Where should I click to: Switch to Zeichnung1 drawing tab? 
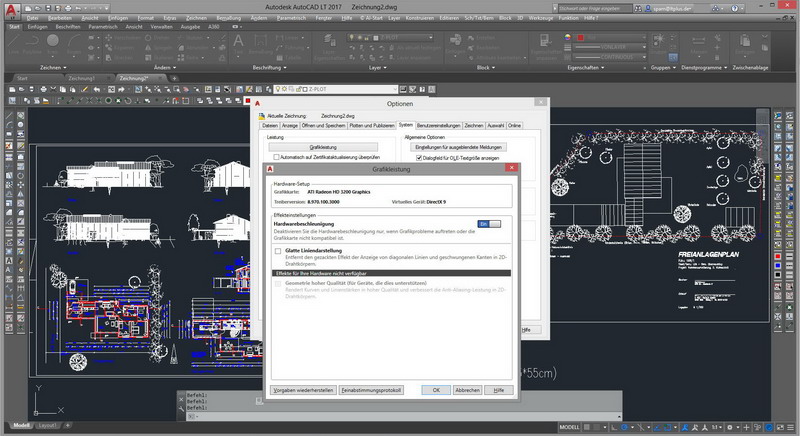(x=82, y=79)
